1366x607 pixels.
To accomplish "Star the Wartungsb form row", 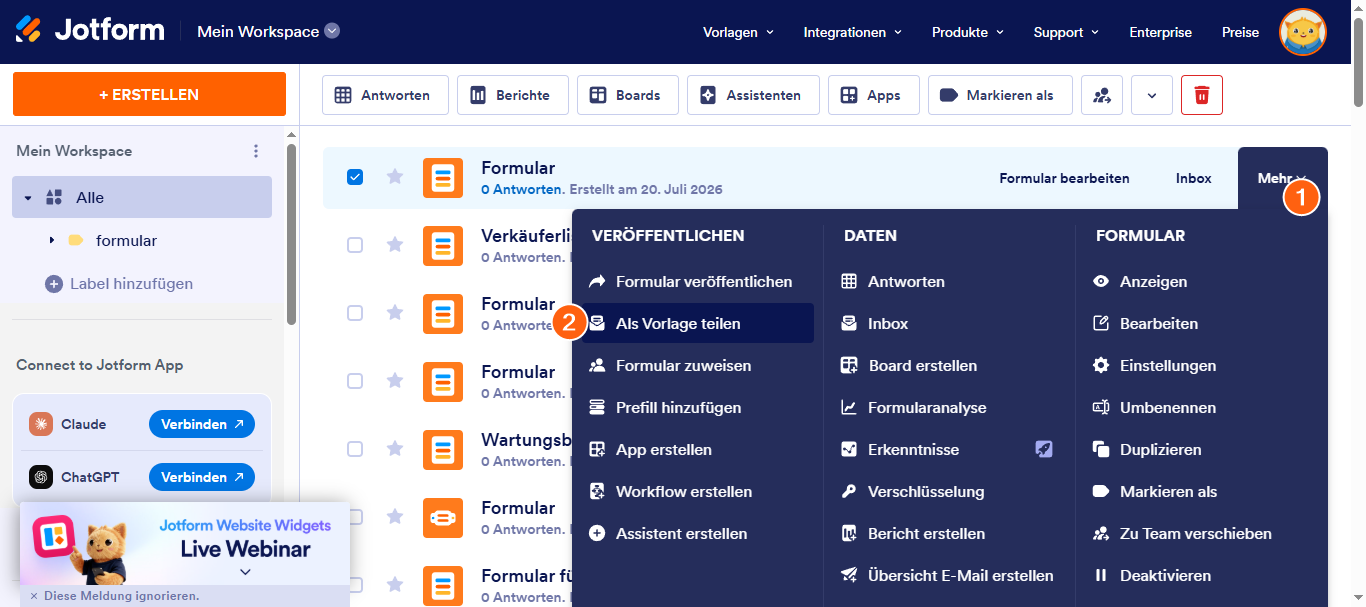I will pyautogui.click(x=395, y=448).
